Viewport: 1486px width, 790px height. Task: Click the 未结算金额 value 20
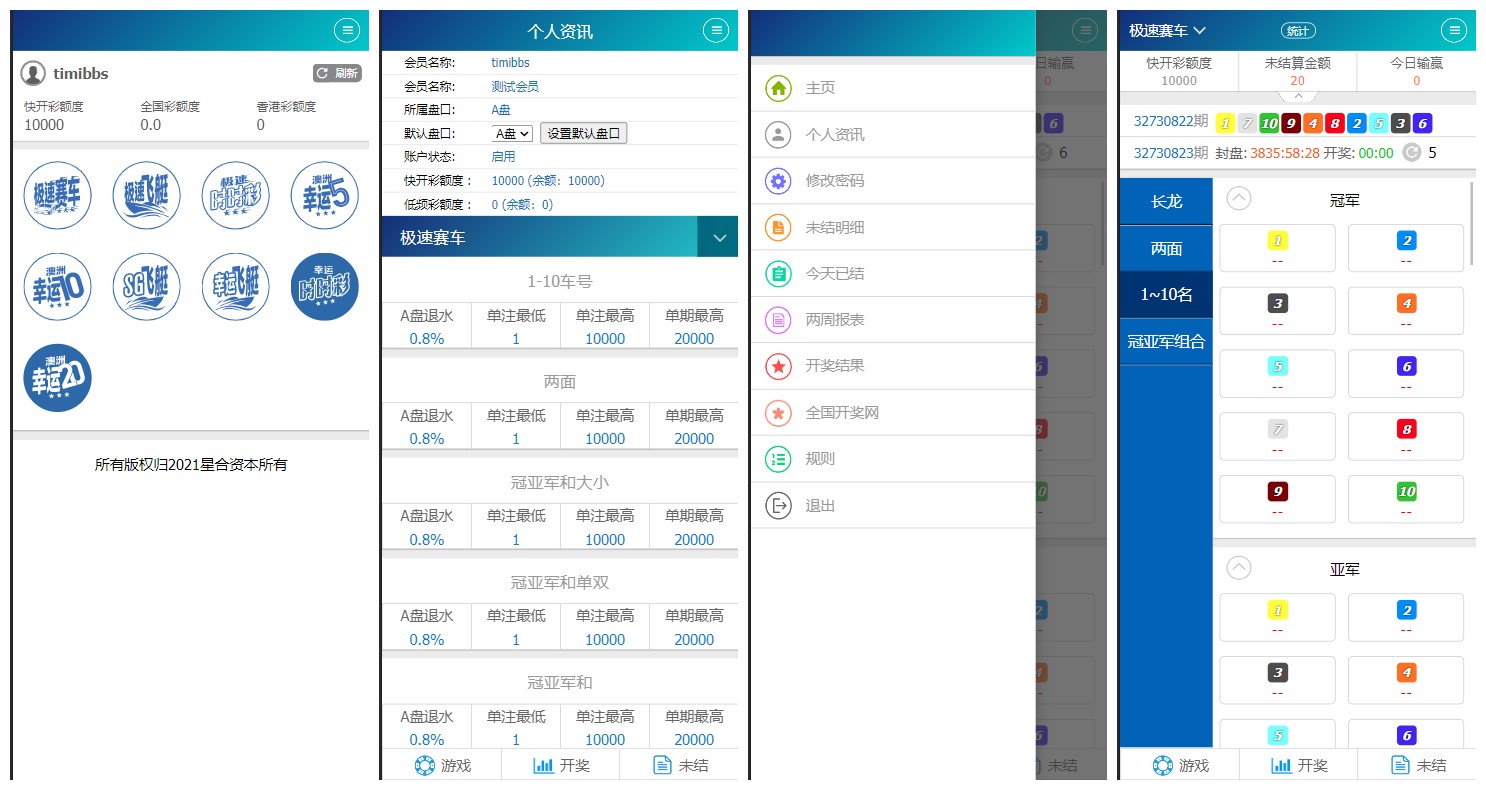point(1297,81)
